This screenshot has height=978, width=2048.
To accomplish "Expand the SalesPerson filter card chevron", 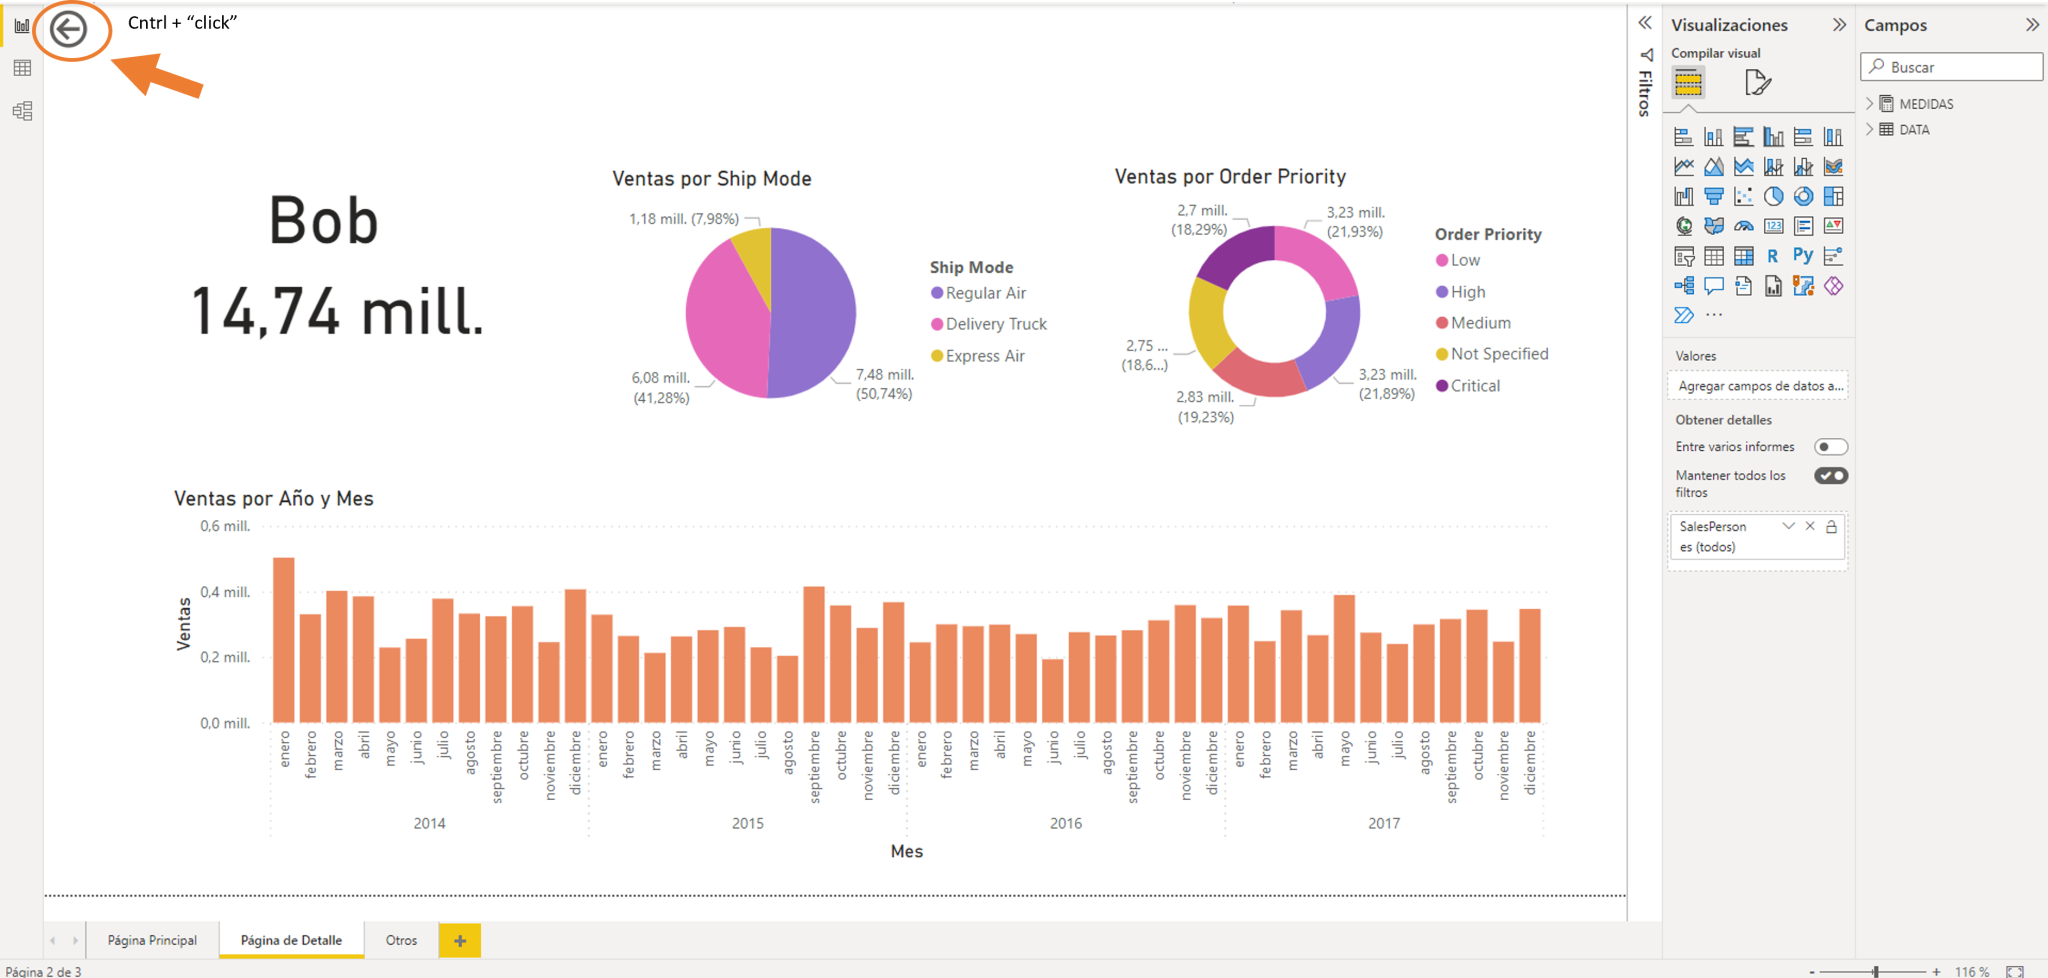I will click(1788, 526).
